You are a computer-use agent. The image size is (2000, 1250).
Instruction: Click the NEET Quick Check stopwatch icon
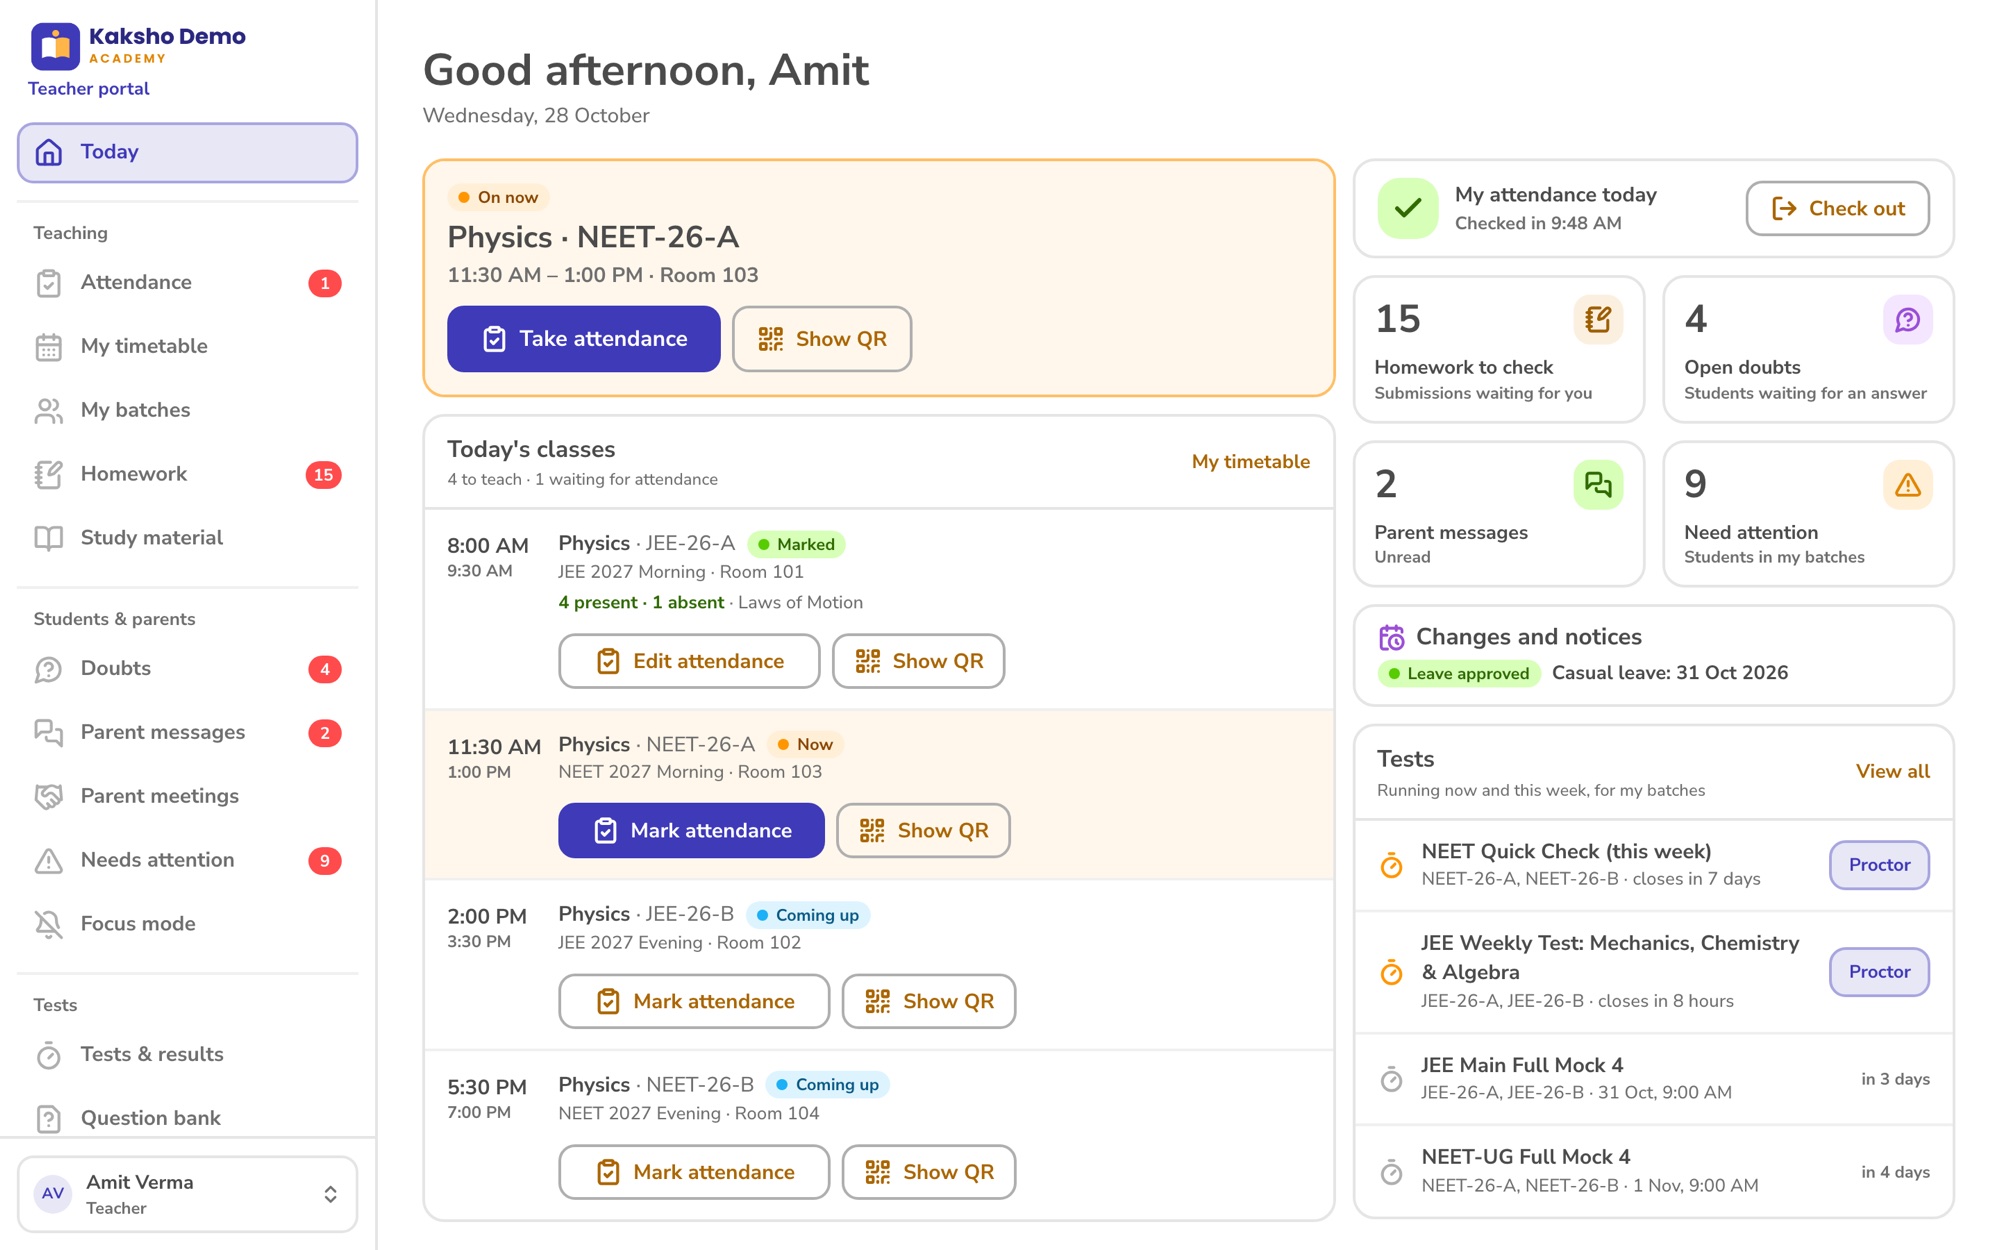point(1391,865)
